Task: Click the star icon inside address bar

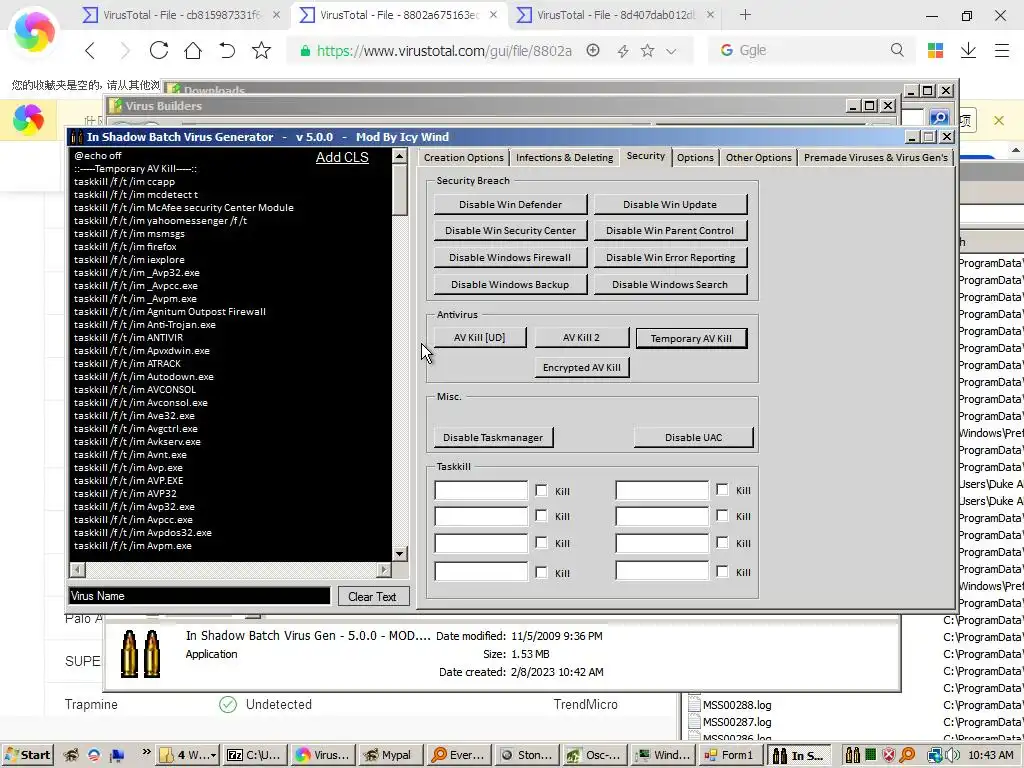Action: coord(647,50)
